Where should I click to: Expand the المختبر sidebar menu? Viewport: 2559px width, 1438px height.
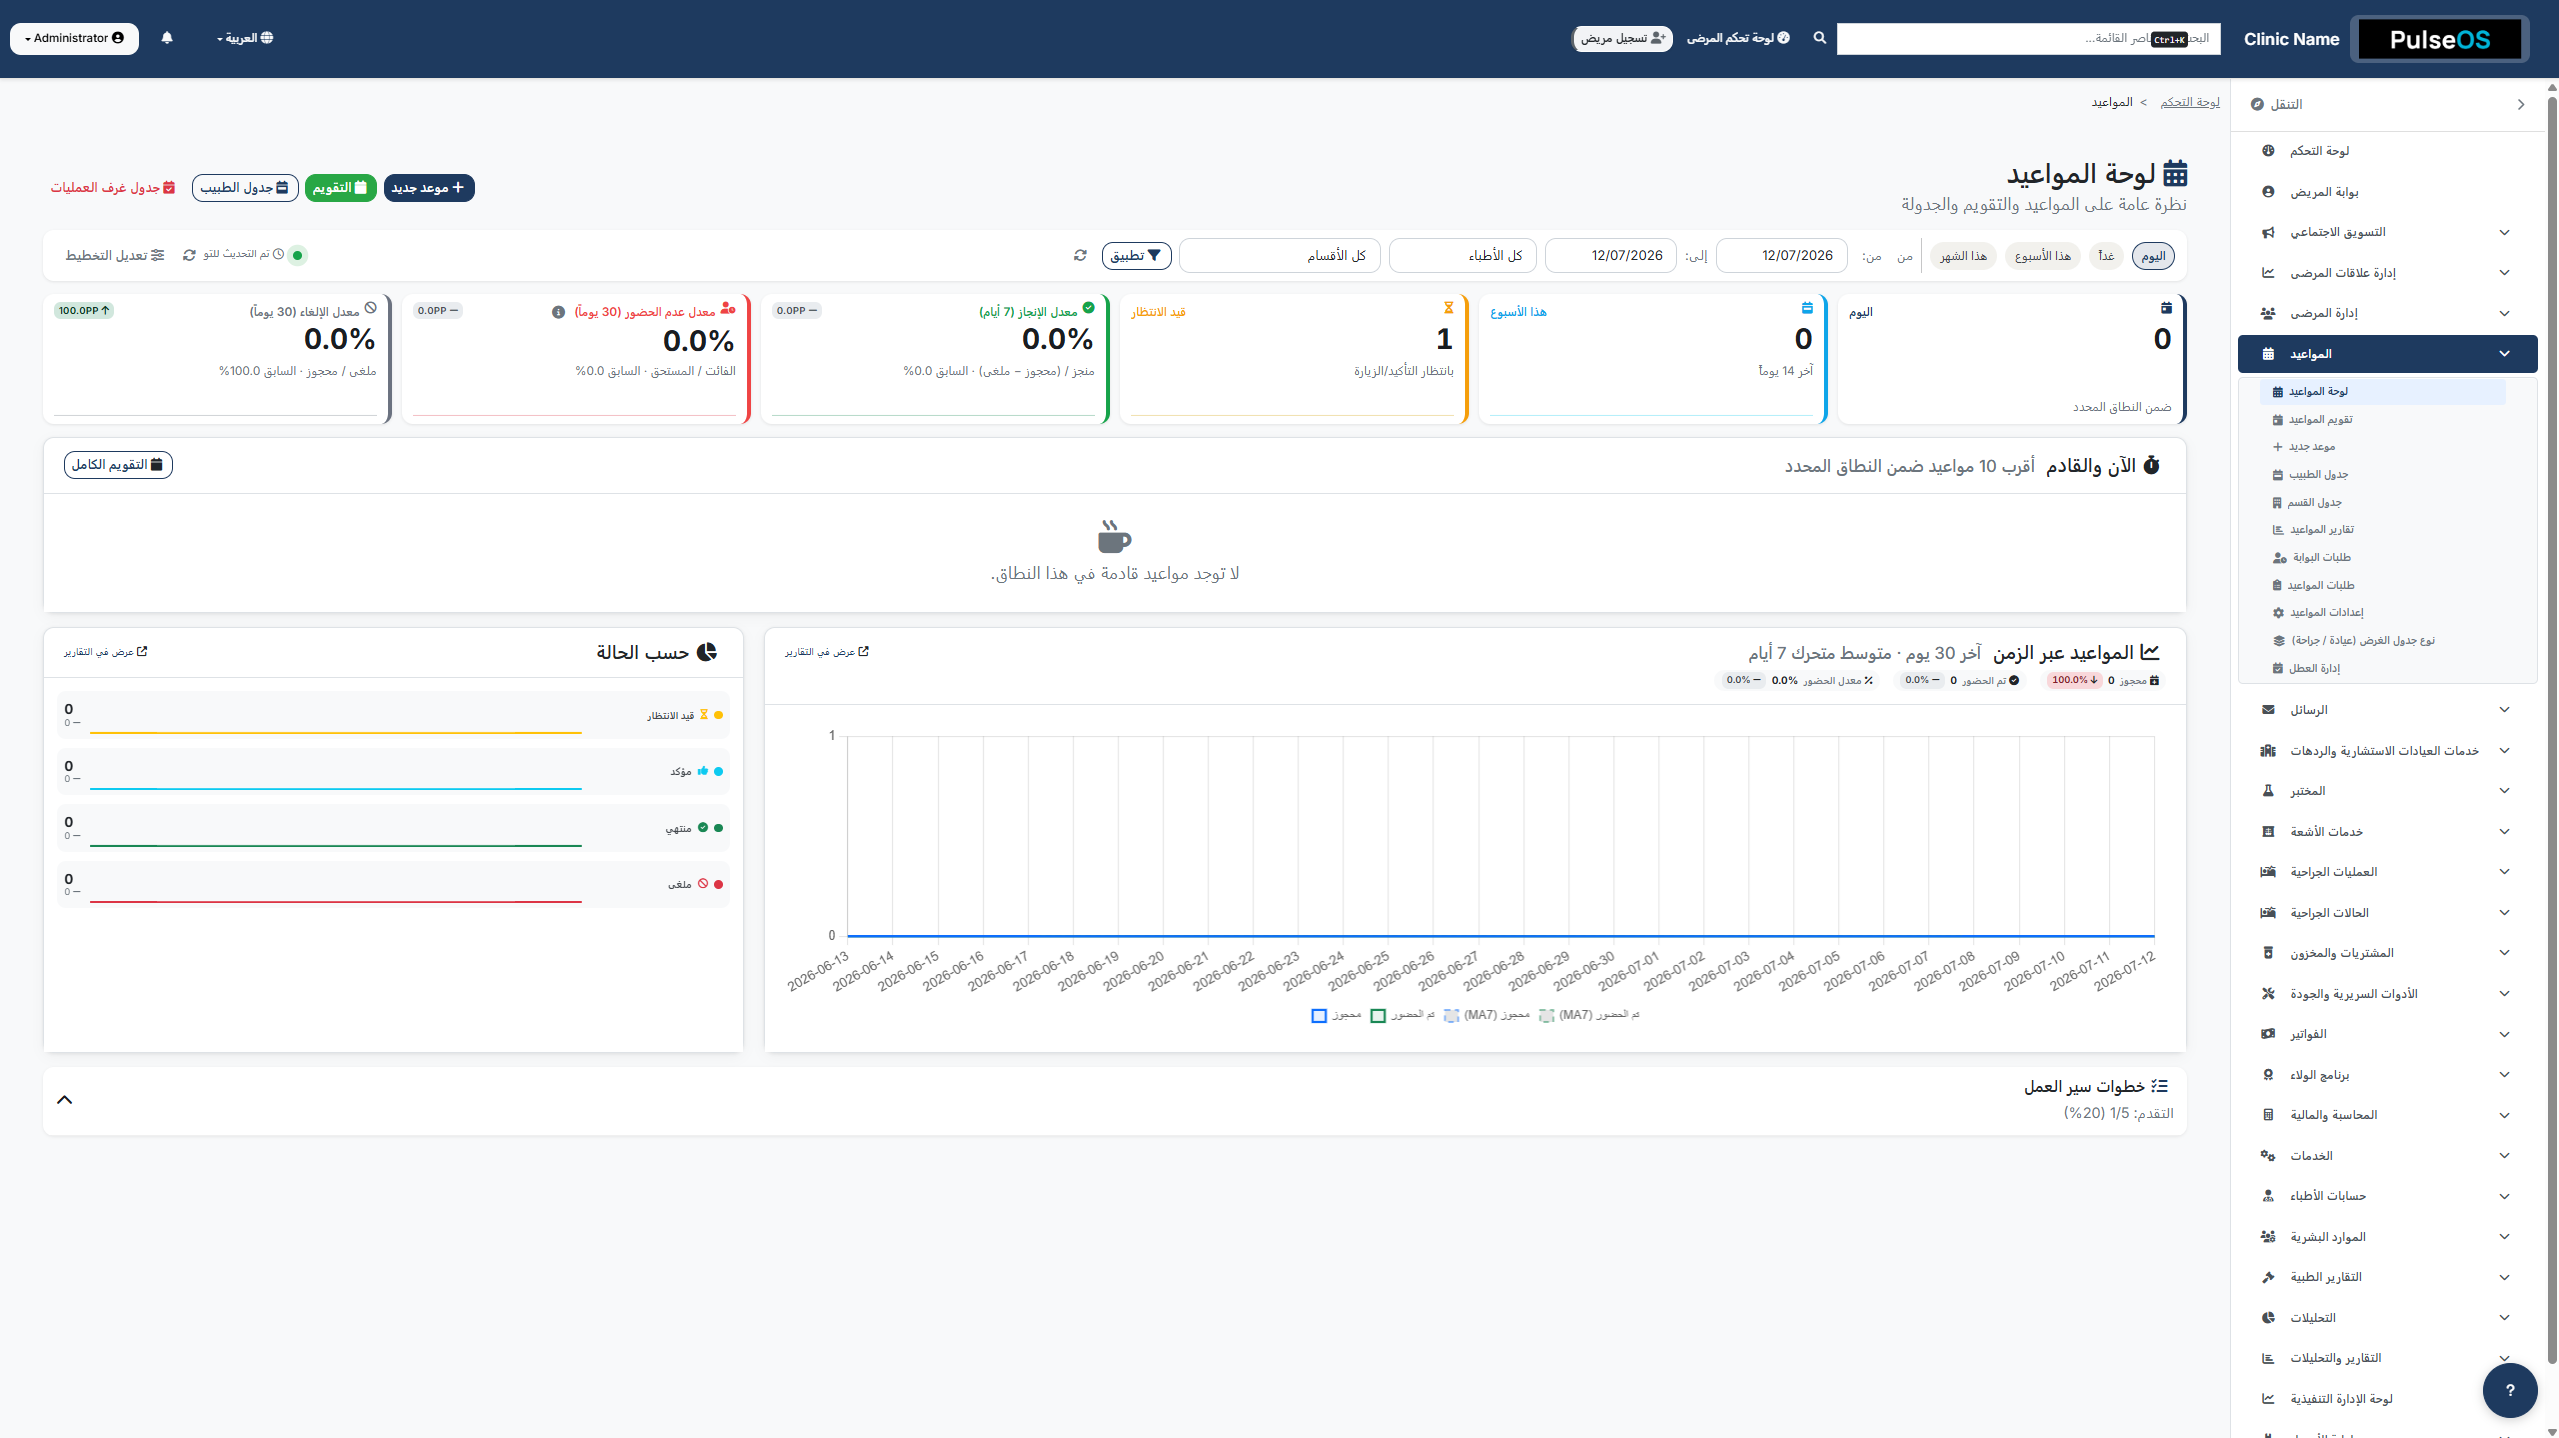pos(2387,791)
